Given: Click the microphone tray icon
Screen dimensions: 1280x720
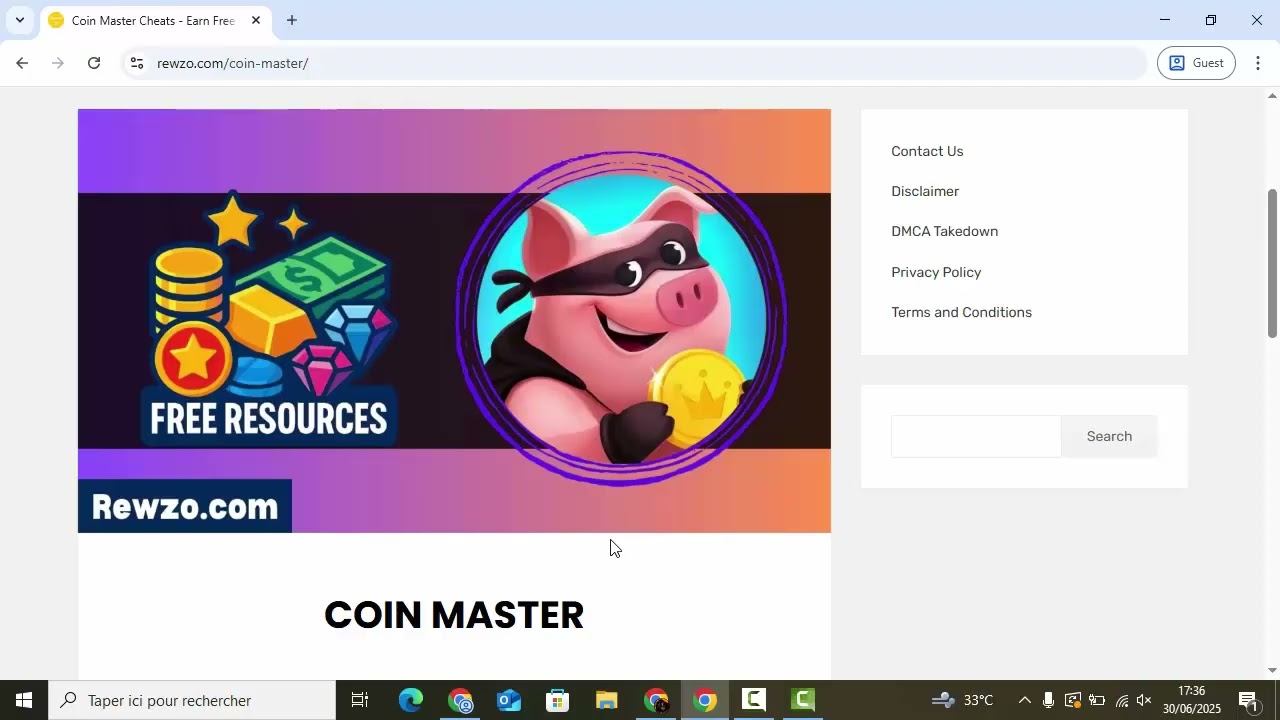Looking at the screenshot, I should (1048, 700).
